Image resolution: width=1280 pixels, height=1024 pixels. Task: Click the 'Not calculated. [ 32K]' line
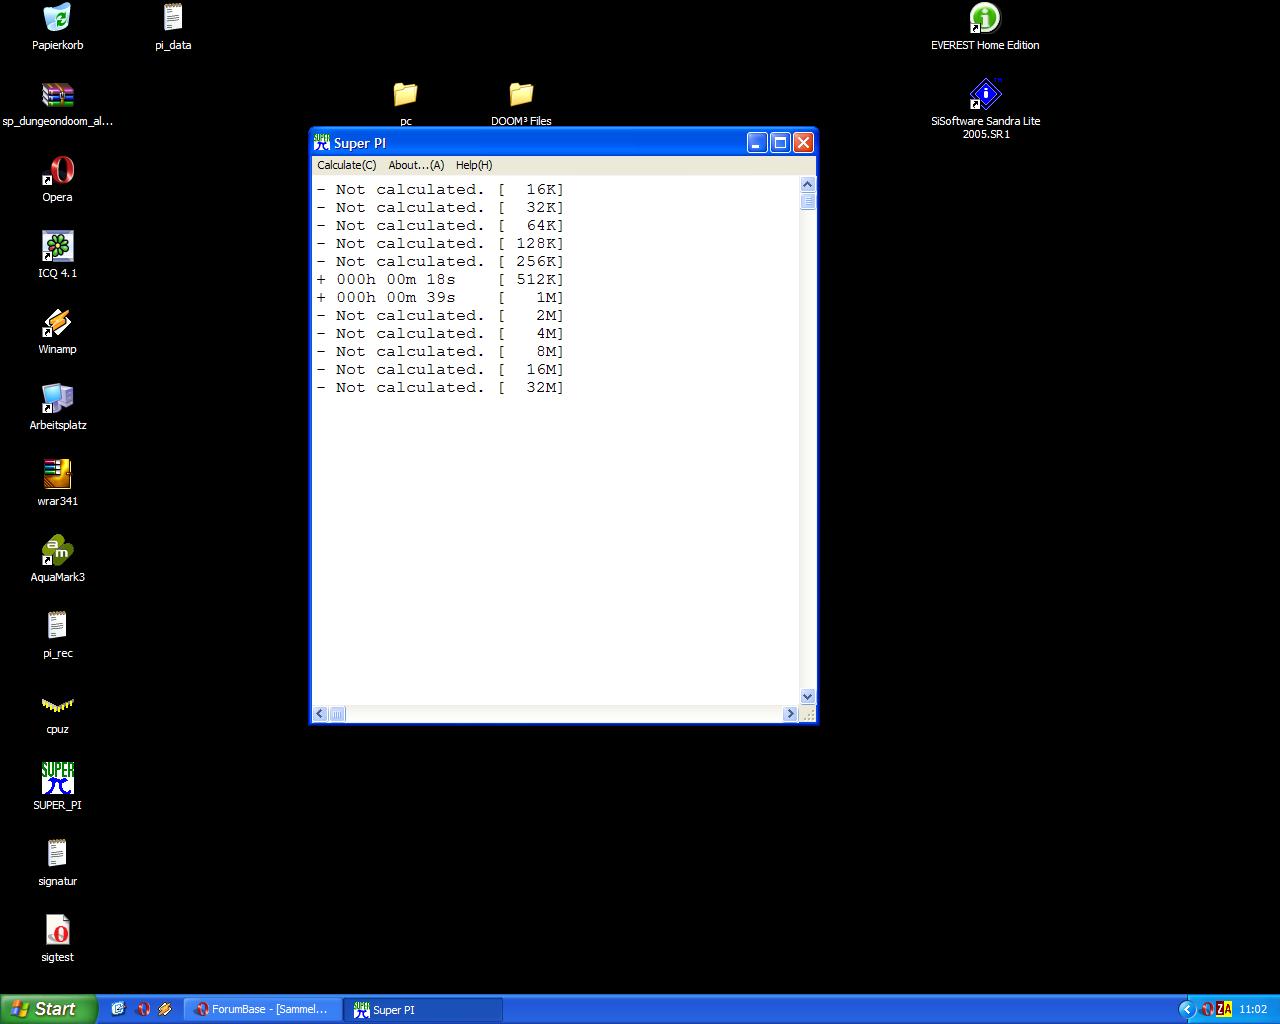[x=440, y=208]
